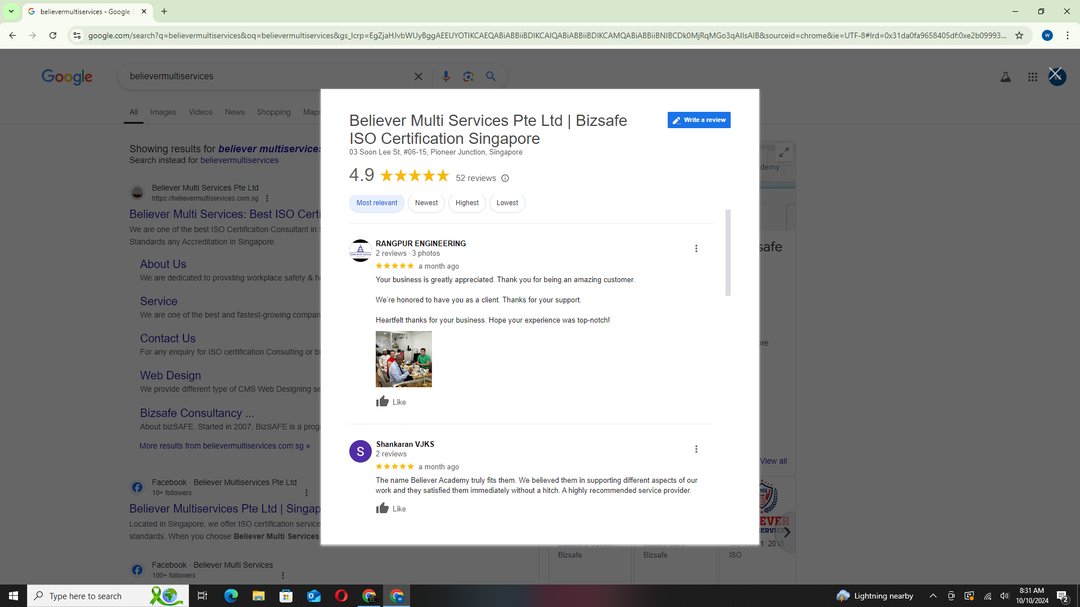Open the Web Design sitelink
1080x607 pixels.
pyautogui.click(x=171, y=376)
